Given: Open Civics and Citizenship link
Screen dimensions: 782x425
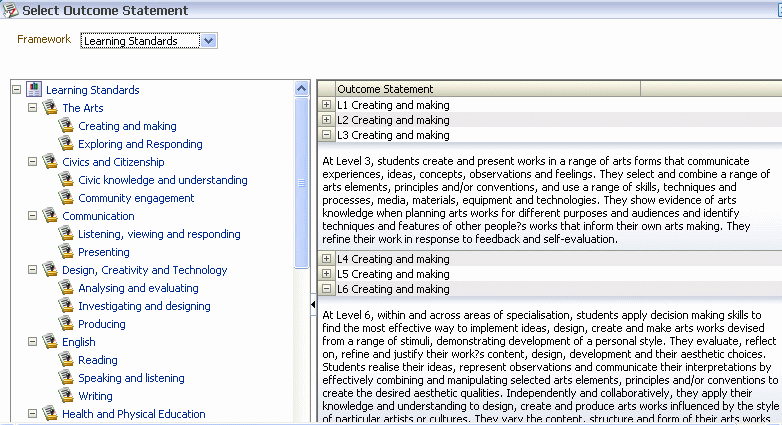Looking at the screenshot, I should [113, 162].
